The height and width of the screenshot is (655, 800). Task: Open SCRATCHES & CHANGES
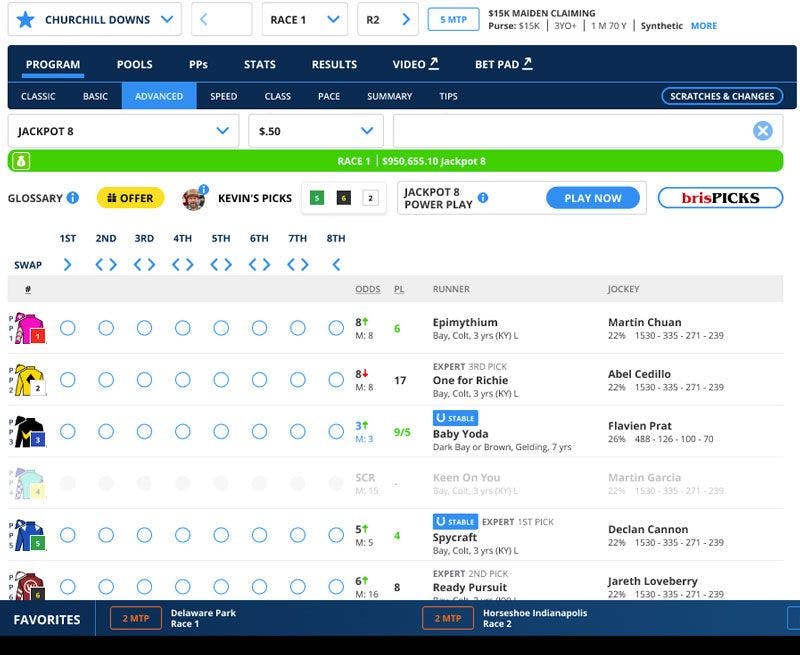pyautogui.click(x=721, y=96)
